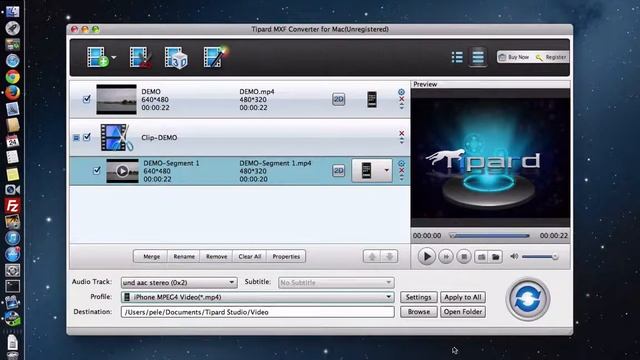Remove DEMO row with its red X
This screenshot has width=640, height=360.
(x=402, y=99)
